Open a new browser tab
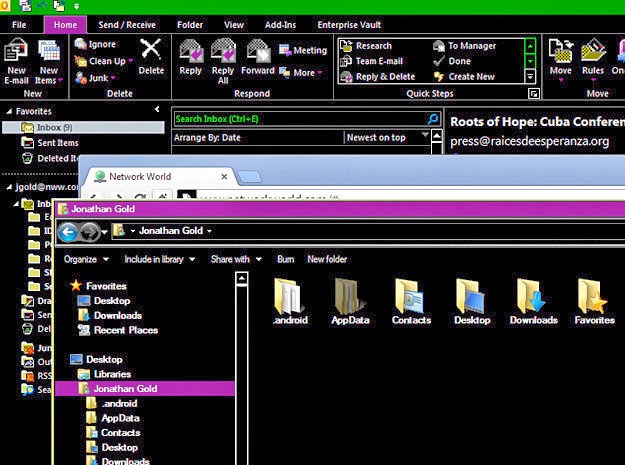625x465 pixels. coord(250,177)
